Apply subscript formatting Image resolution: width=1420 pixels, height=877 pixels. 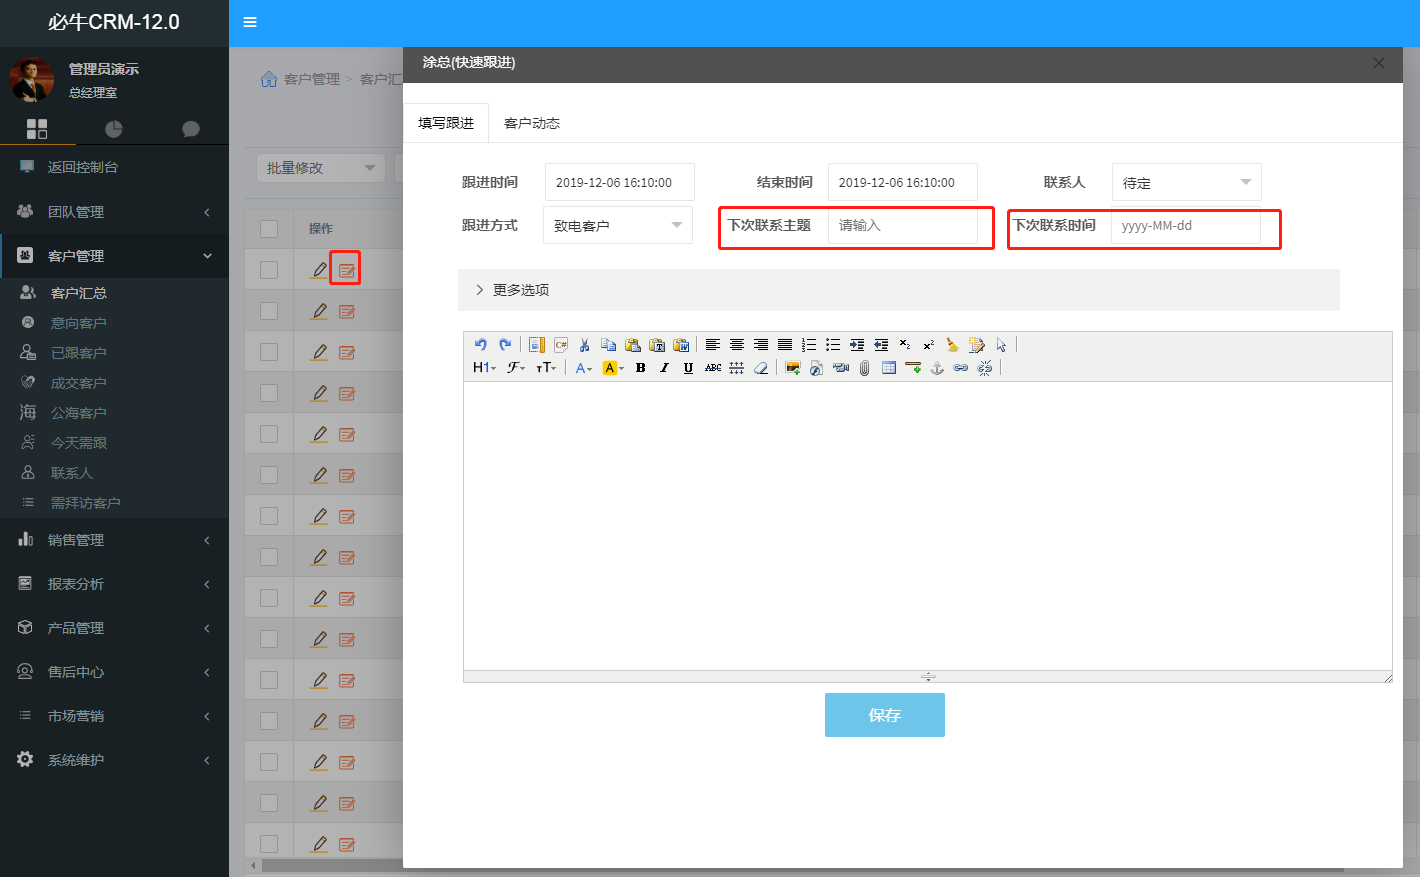[905, 344]
